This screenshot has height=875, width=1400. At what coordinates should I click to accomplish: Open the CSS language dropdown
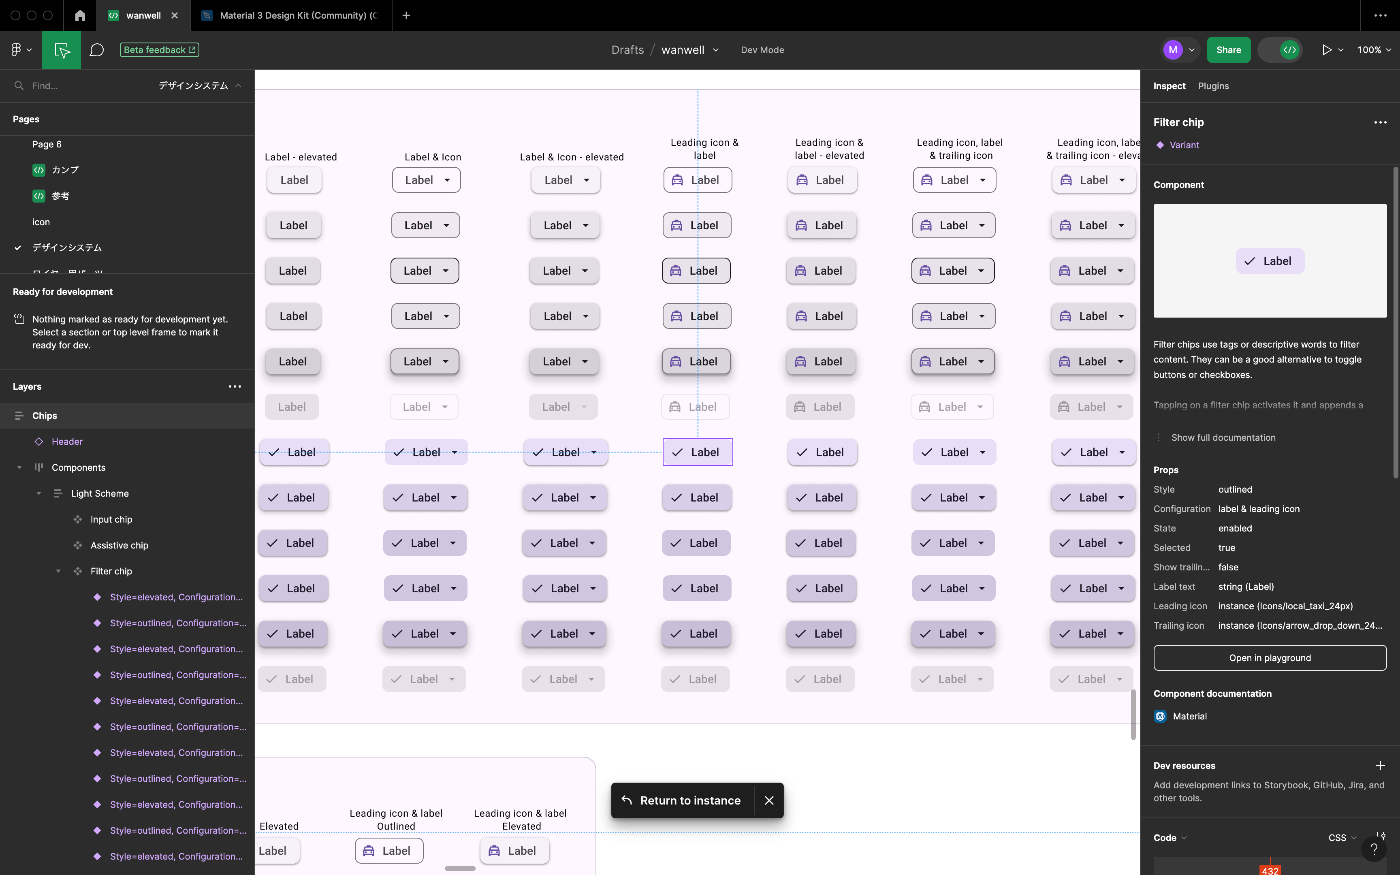click(x=1342, y=838)
